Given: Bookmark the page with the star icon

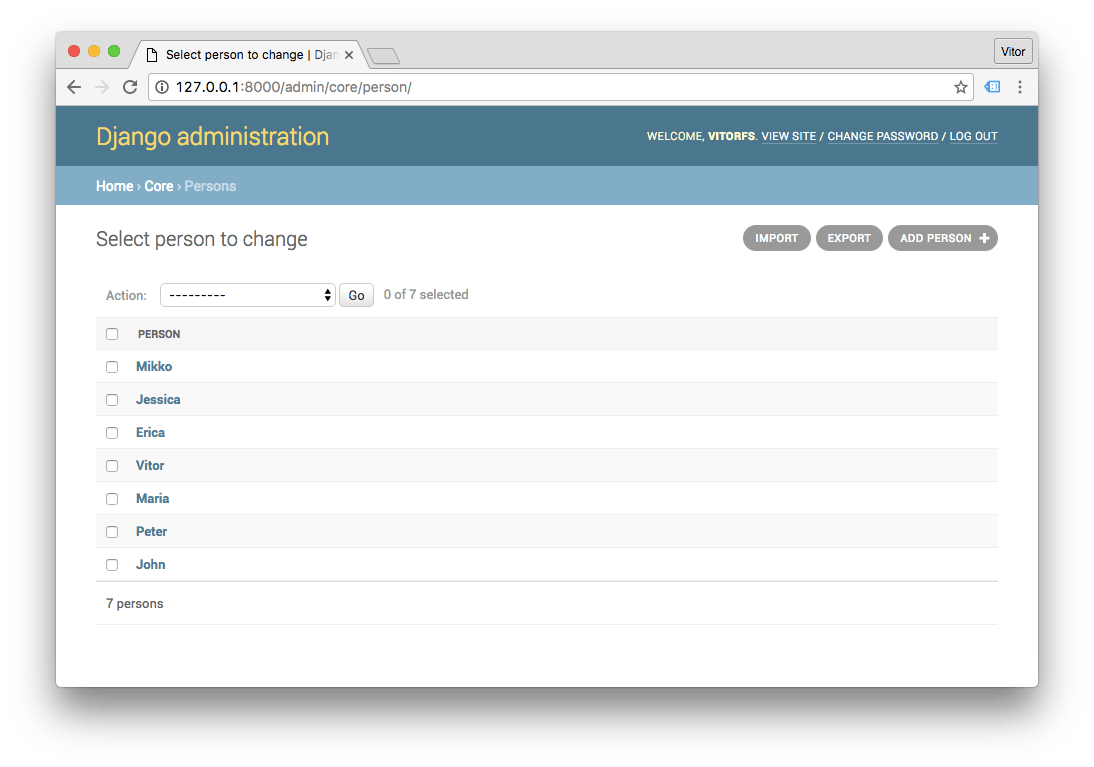Looking at the screenshot, I should point(959,87).
